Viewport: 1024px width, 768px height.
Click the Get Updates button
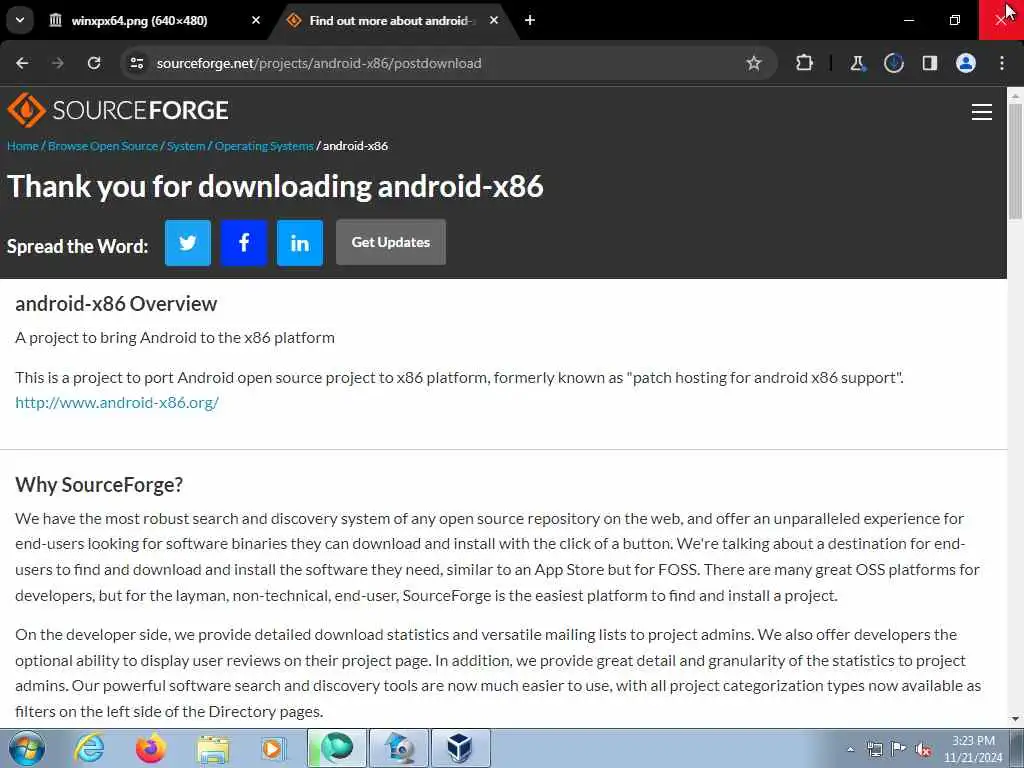coord(391,242)
